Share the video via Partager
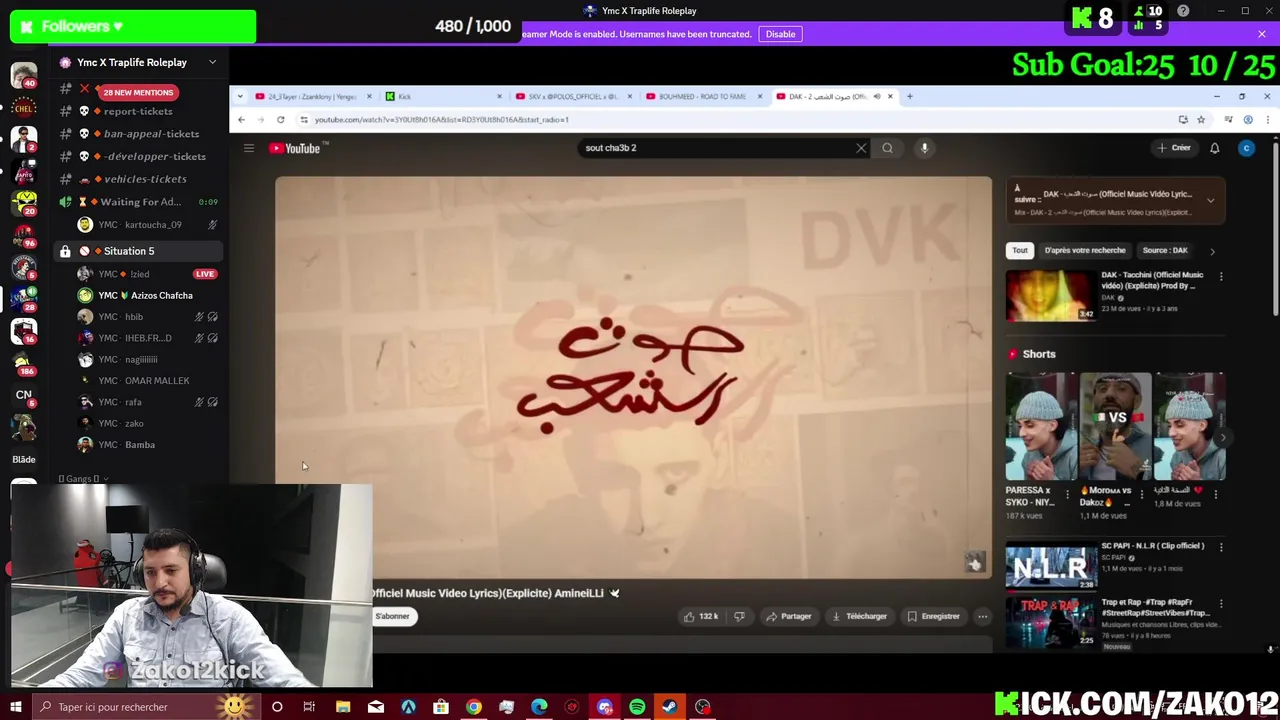 tap(788, 616)
